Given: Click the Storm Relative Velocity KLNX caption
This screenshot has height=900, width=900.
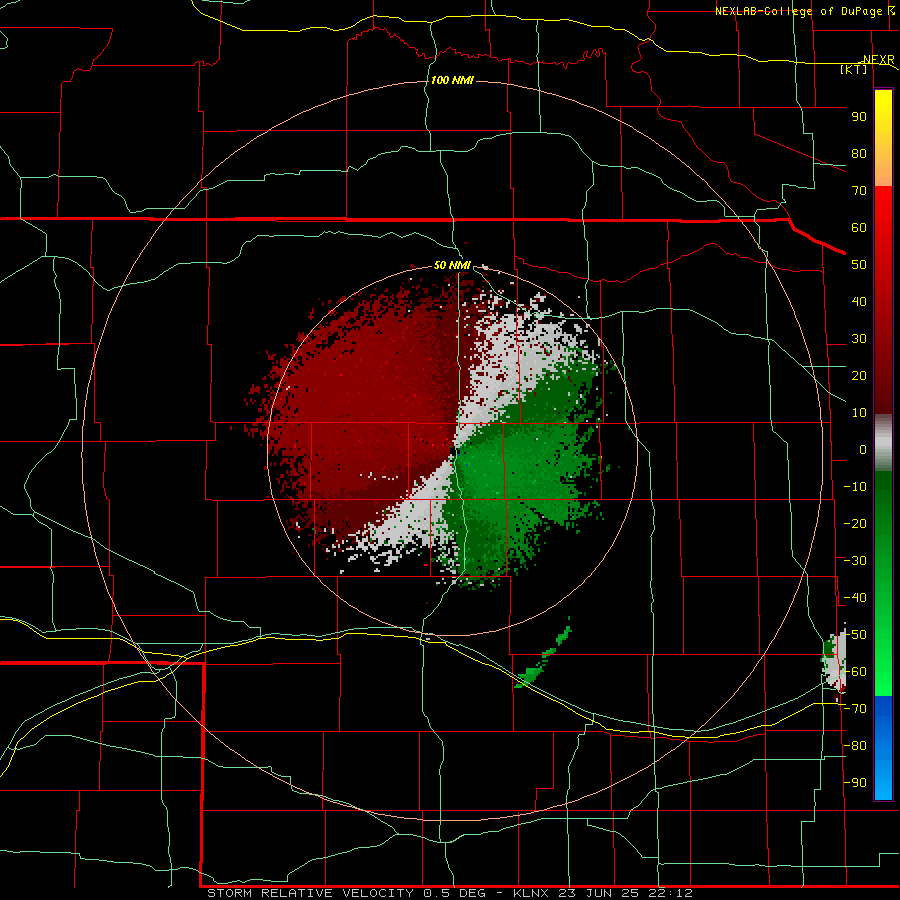Looking at the screenshot, I should 450,893.
